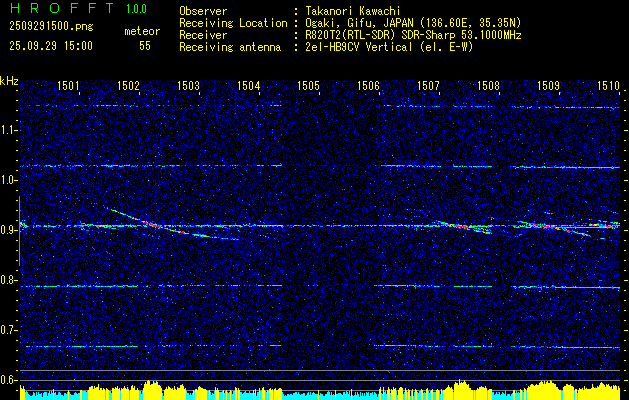The height and width of the screenshot is (400, 629).
Task: Select the meteor count 55
Action: (145, 46)
